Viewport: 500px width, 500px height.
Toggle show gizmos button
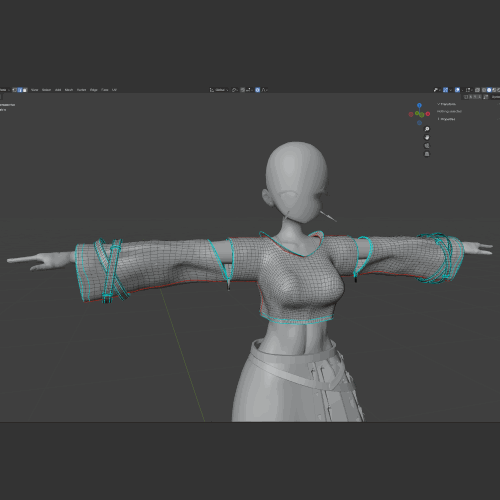pyautogui.click(x=445, y=90)
